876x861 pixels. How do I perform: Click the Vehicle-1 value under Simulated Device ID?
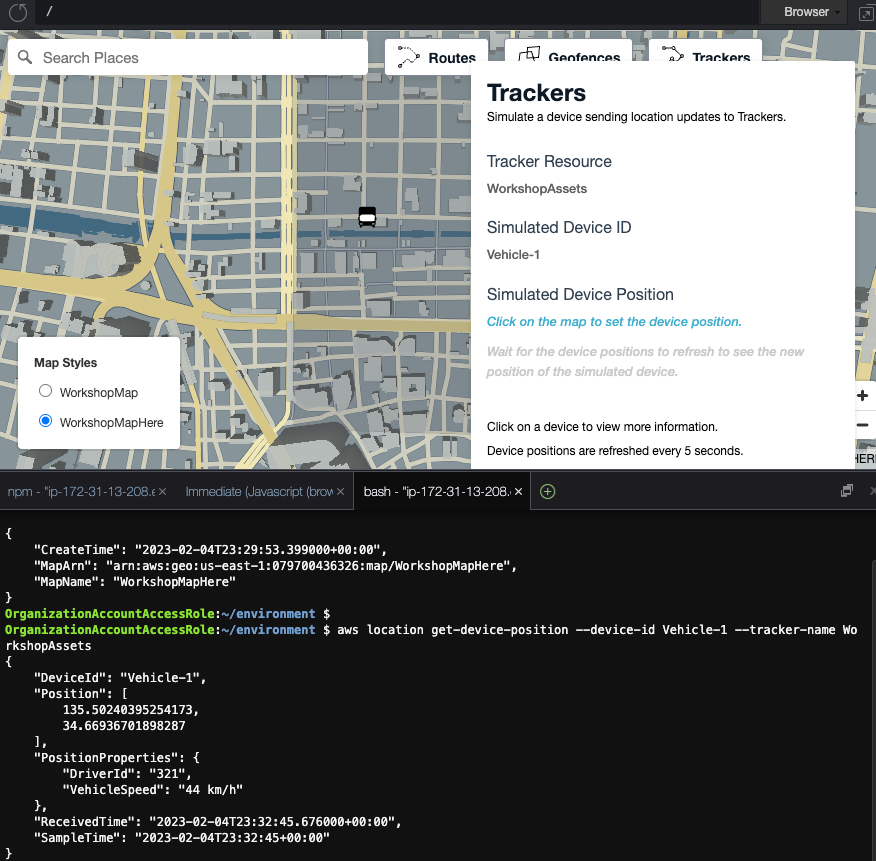tap(513, 255)
